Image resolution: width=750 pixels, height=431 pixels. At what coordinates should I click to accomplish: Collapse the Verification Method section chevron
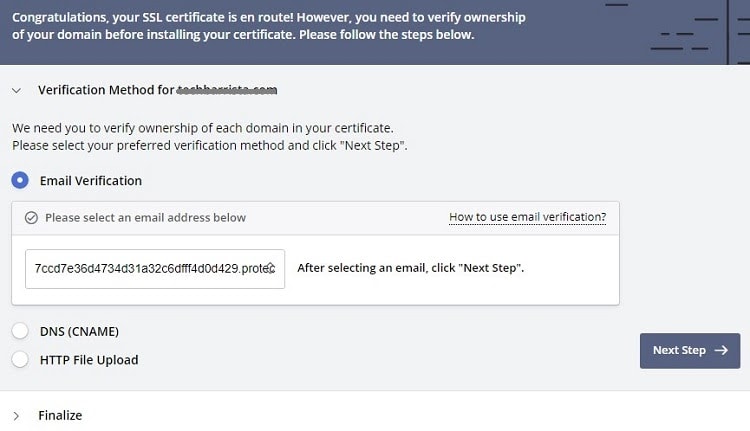coord(17,90)
